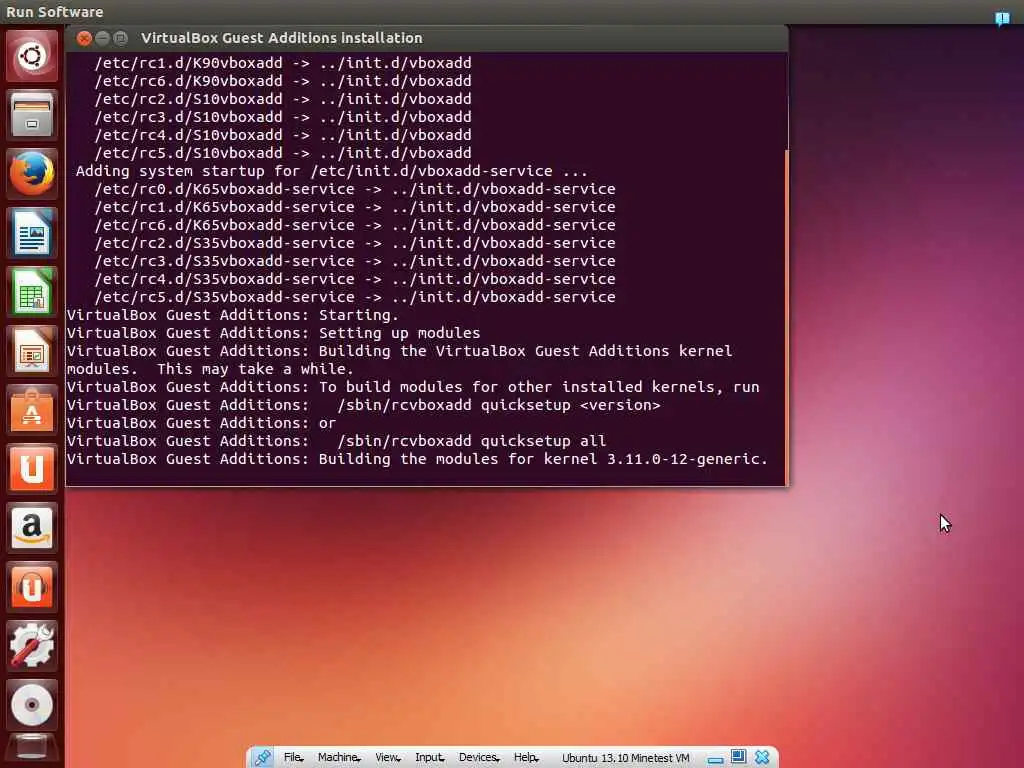1024x768 pixels.
Task: Open LibreOffice Calc from launcher
Action: (31, 292)
